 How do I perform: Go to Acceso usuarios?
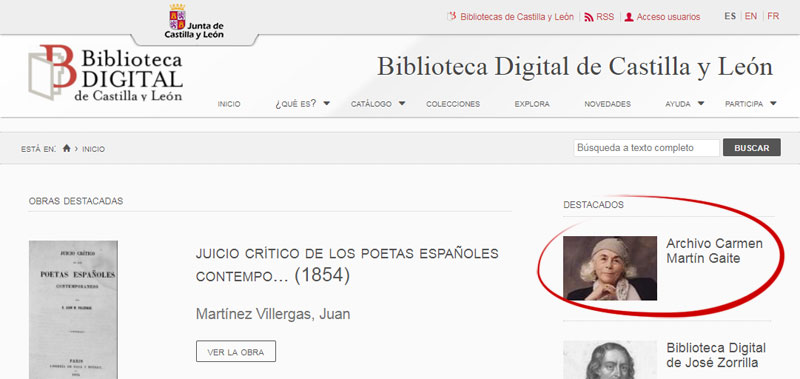click(x=668, y=17)
